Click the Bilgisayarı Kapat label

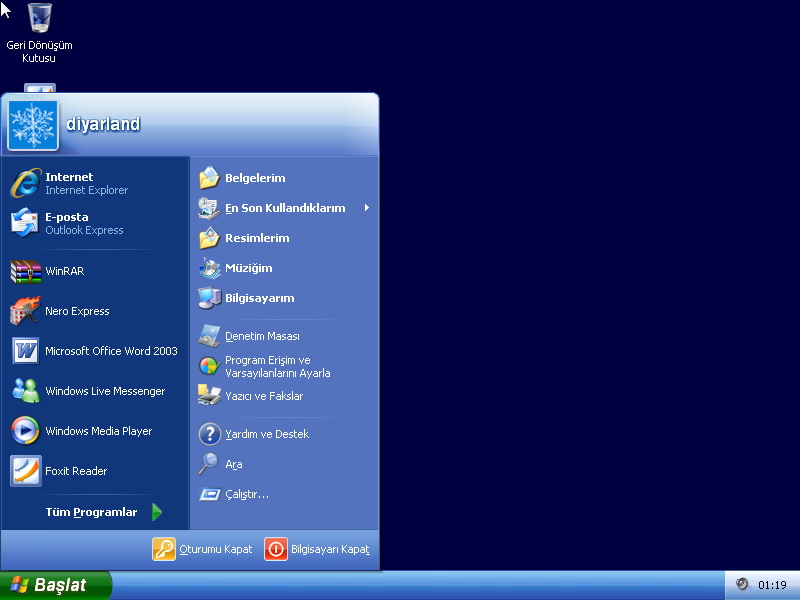330,549
